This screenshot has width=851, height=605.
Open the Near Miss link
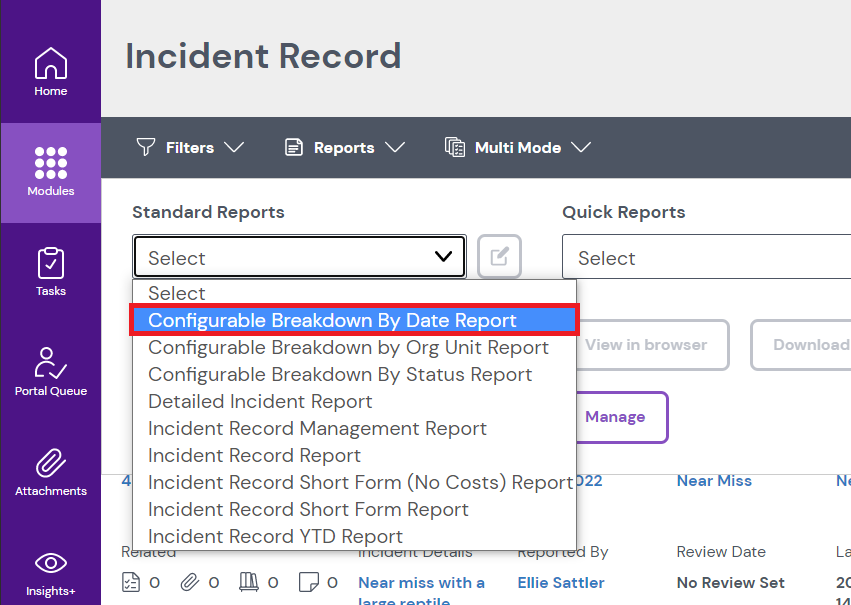714,481
